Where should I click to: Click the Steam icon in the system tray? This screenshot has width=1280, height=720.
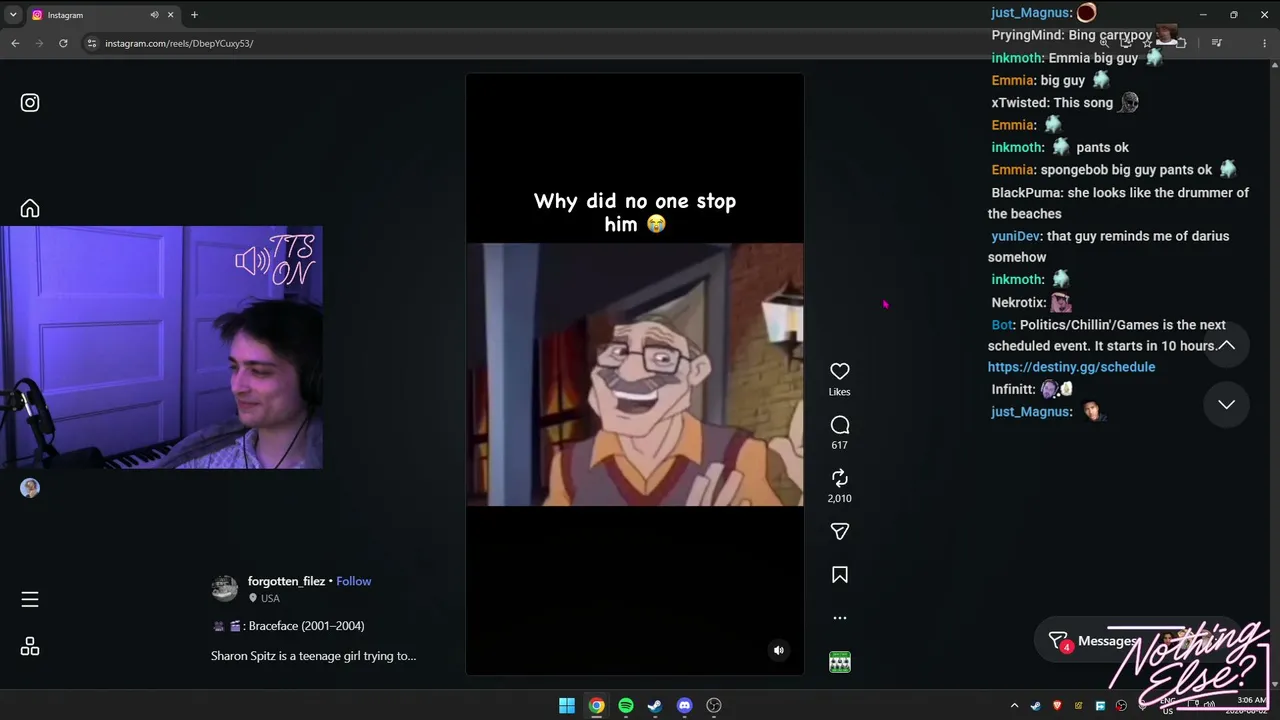[1035, 706]
